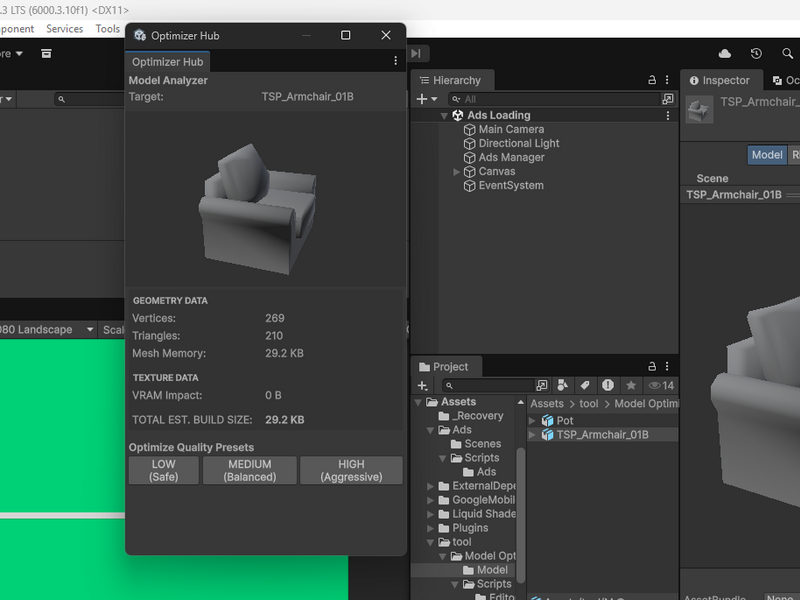Select the Model folder in Project tree
Screen dimensions: 800x600
(x=485, y=570)
